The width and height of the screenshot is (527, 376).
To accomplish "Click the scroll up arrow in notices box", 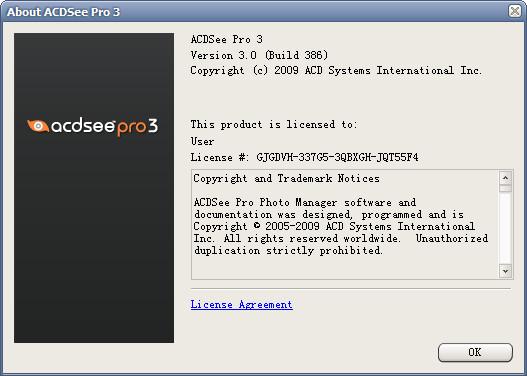I will pyautogui.click(x=505, y=178).
